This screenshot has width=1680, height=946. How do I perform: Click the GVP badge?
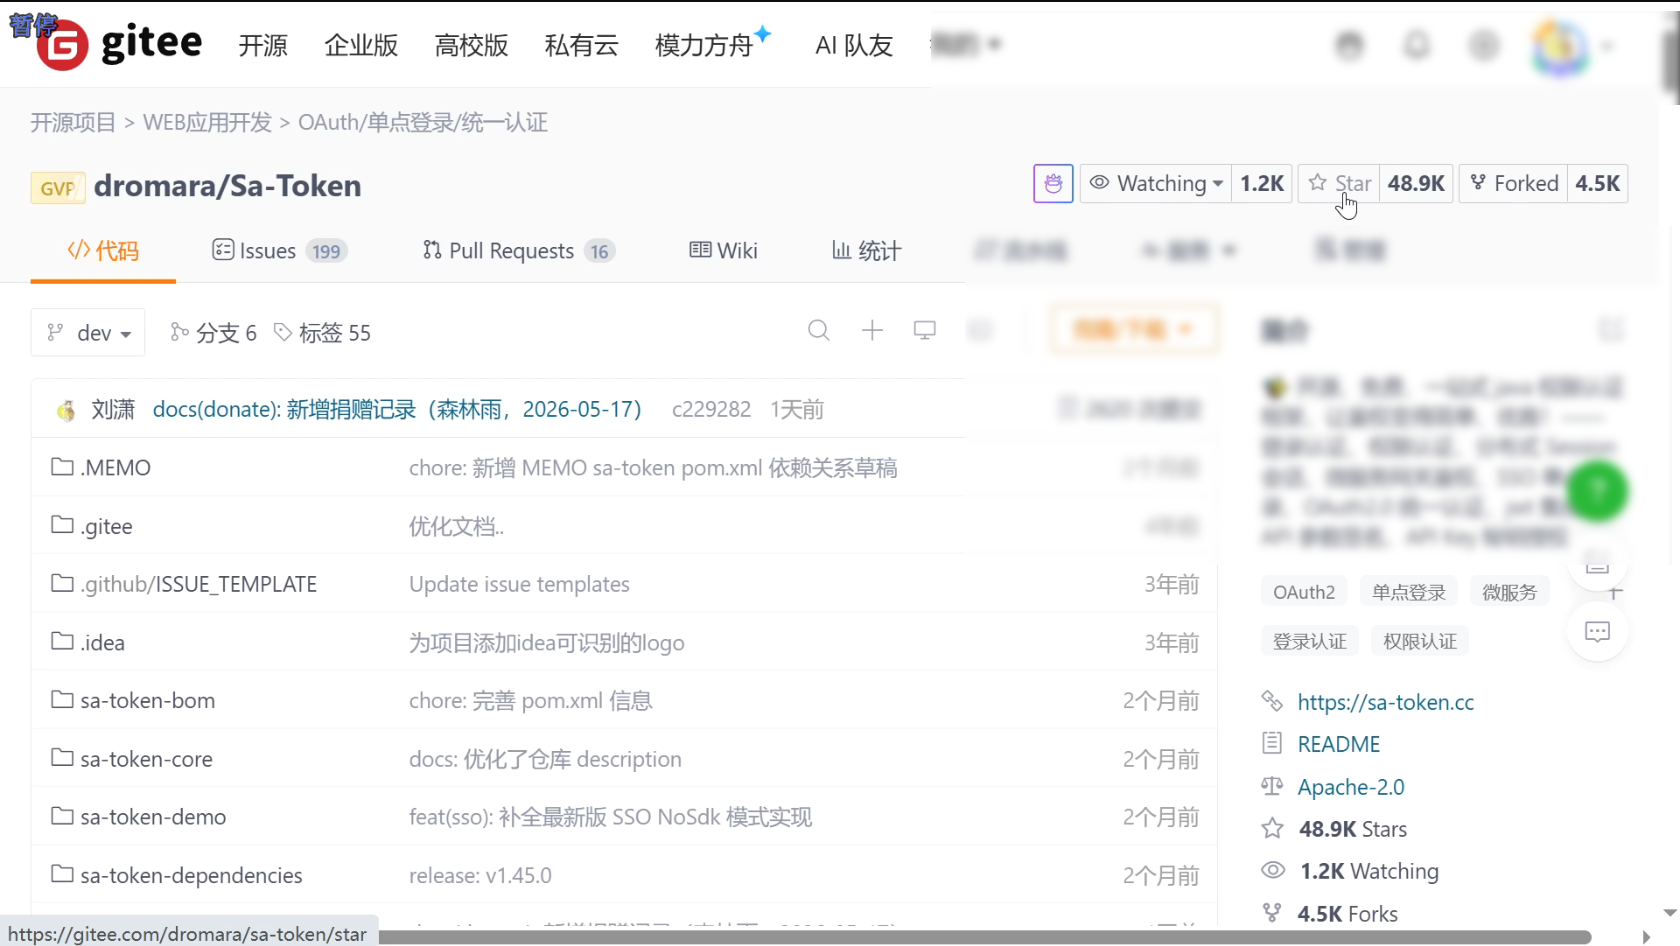[x=57, y=188]
